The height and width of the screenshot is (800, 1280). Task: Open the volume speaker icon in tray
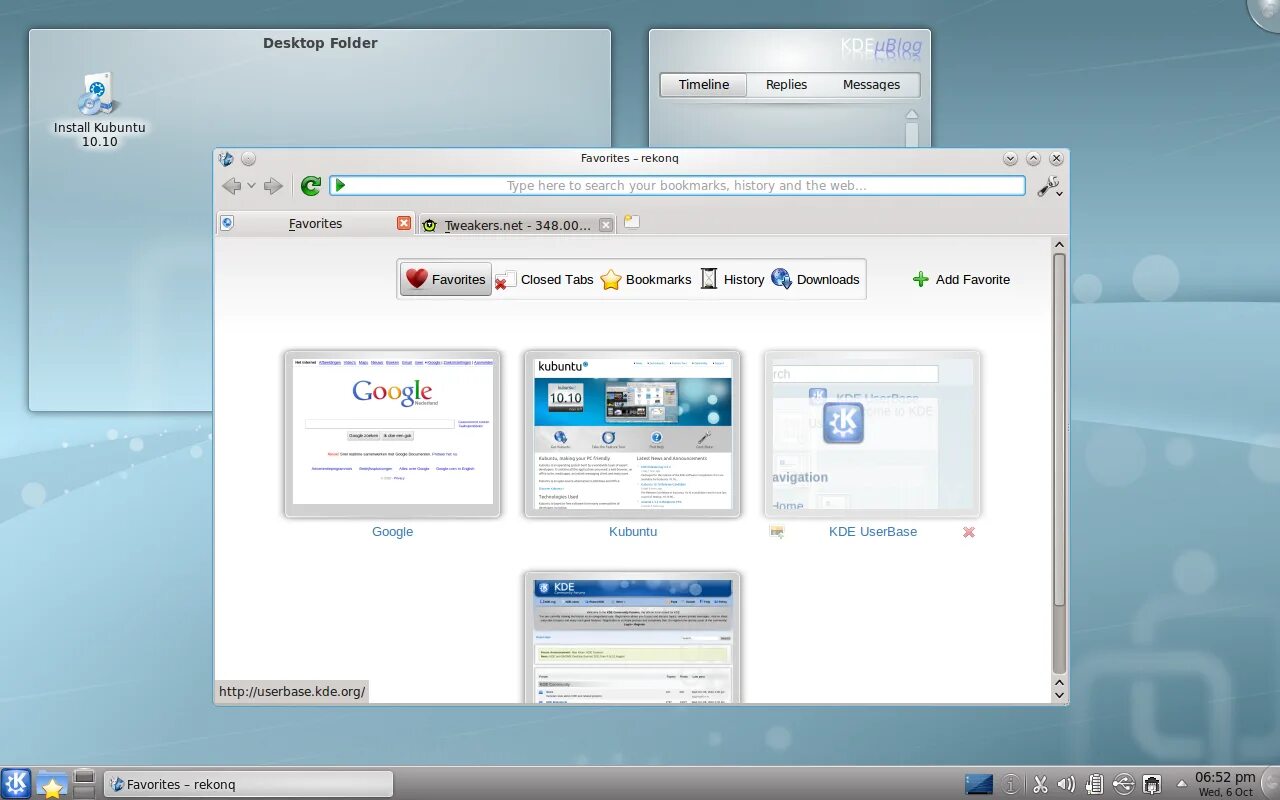pyautogui.click(x=1066, y=785)
